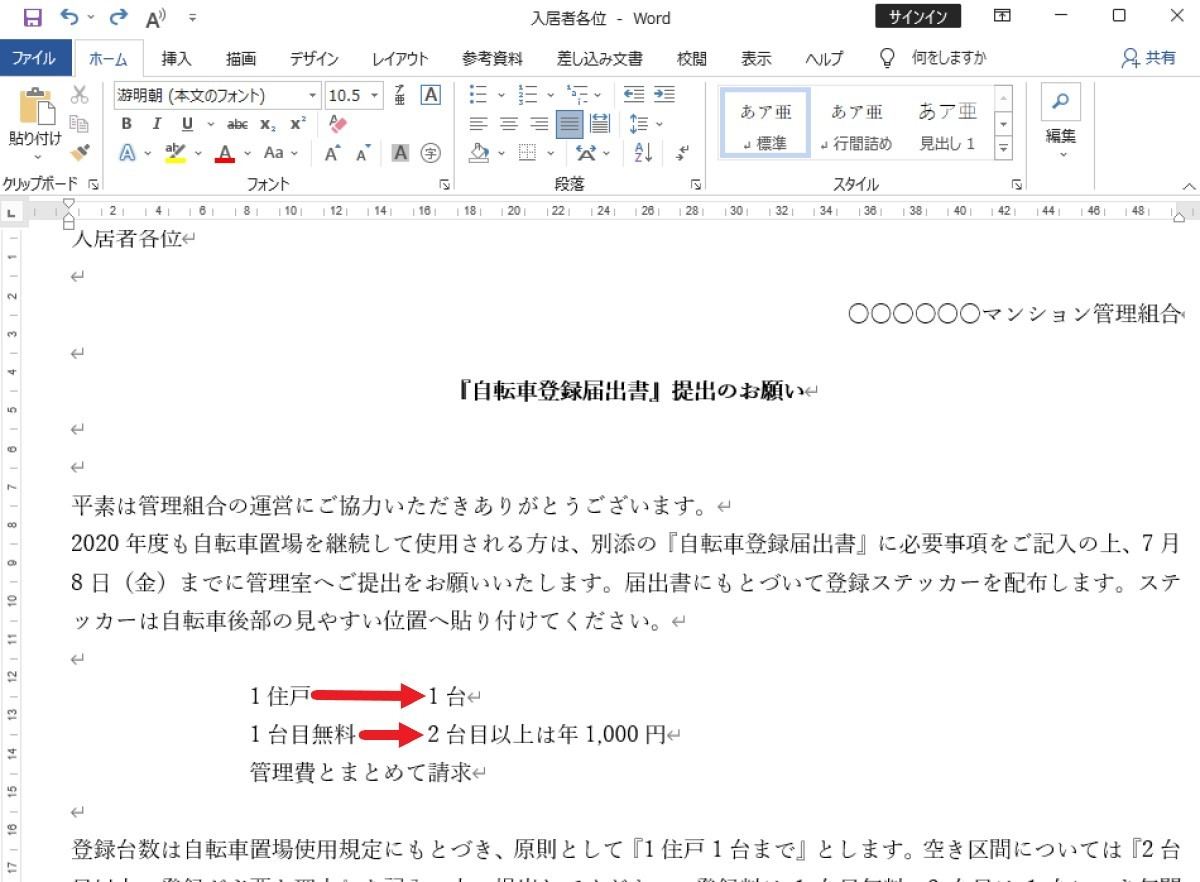The image size is (1200, 882).
Task: Save the document using the floppy icon
Action: pos(32,17)
